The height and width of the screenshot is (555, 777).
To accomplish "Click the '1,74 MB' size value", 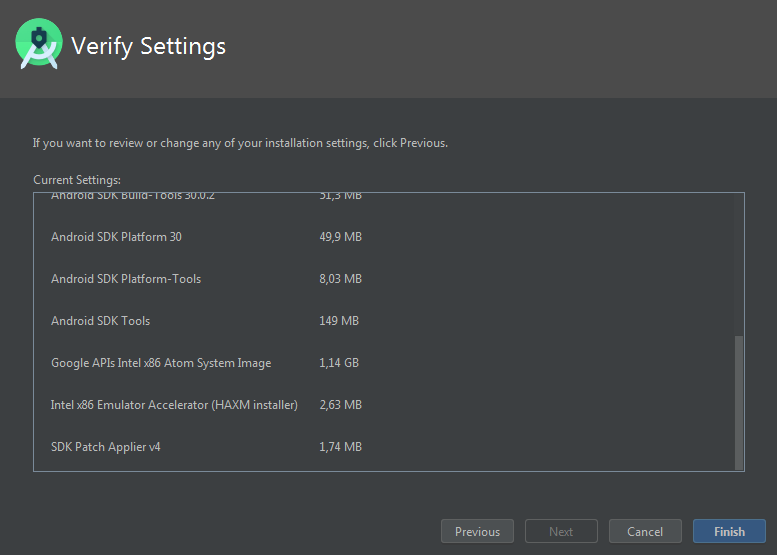I will point(340,447).
